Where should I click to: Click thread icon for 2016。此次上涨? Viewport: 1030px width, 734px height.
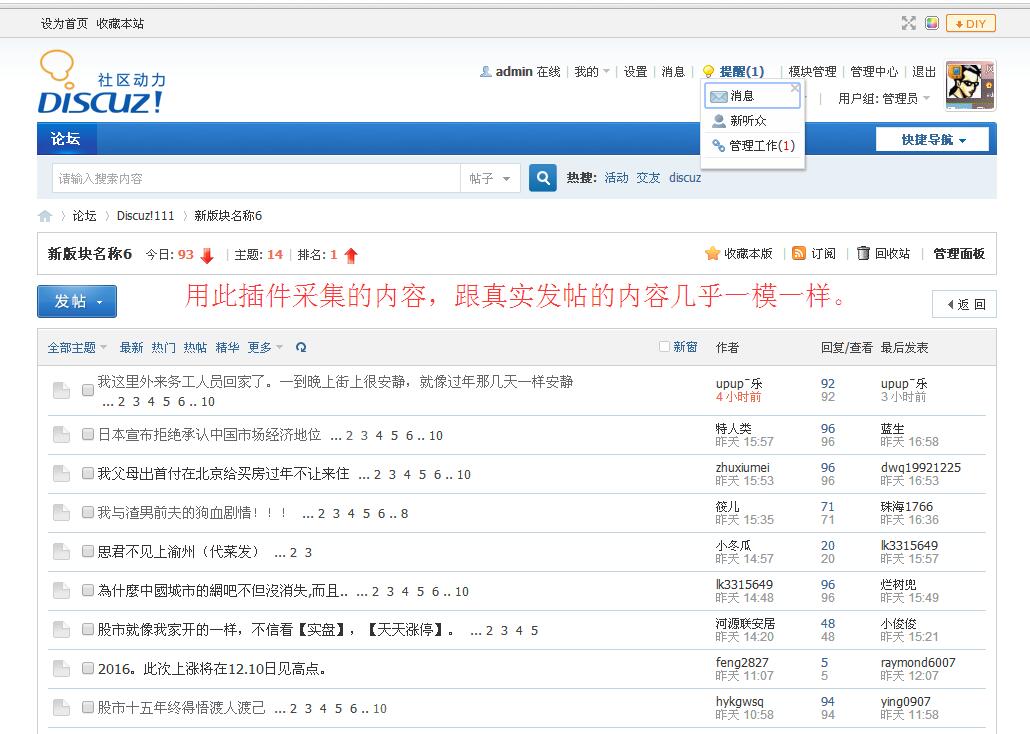click(x=62, y=669)
